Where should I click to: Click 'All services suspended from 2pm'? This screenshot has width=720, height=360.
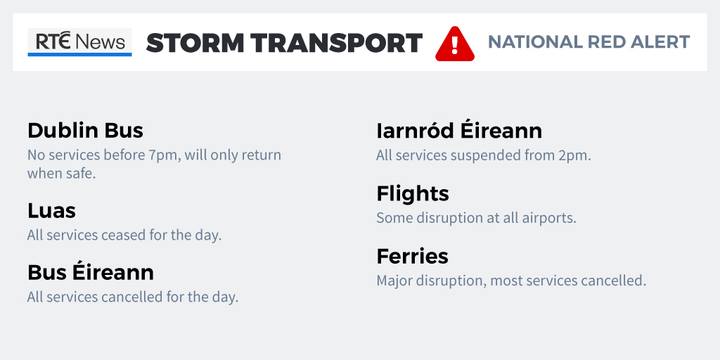[484, 155]
